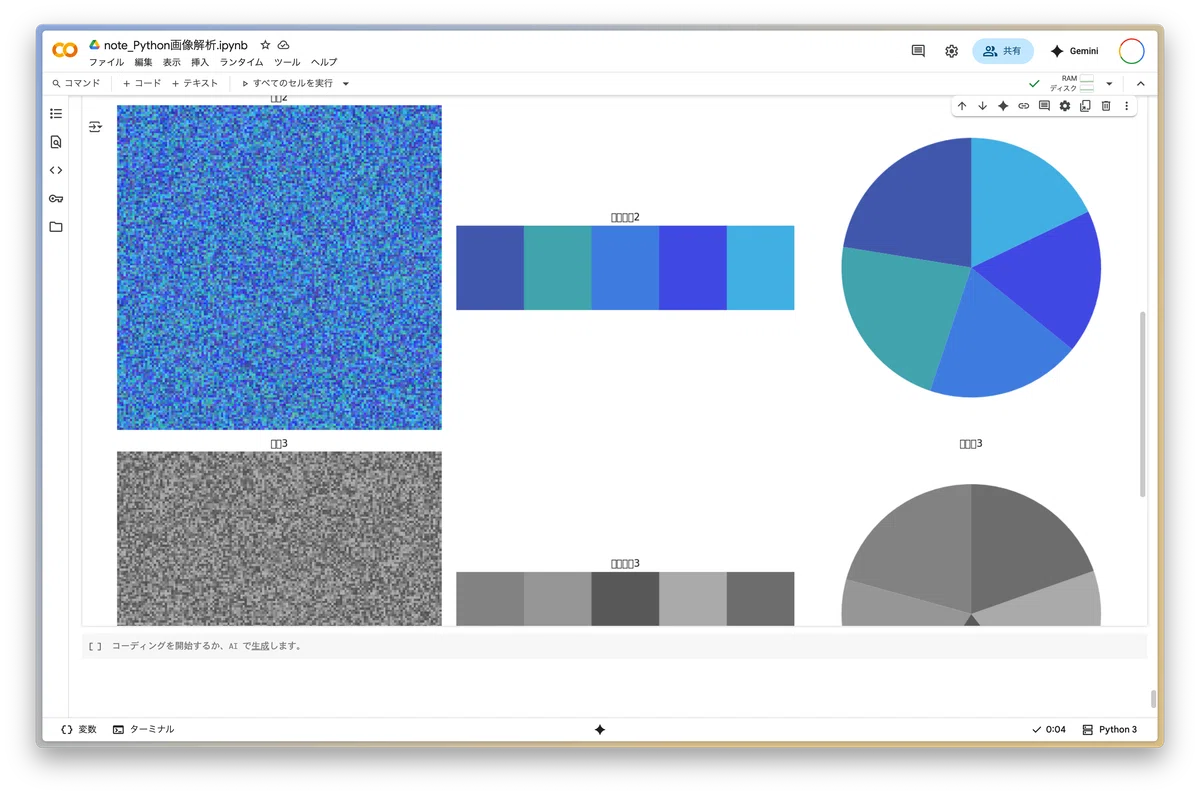
Task: Open more cell actions menu
Action: [x=1126, y=106]
